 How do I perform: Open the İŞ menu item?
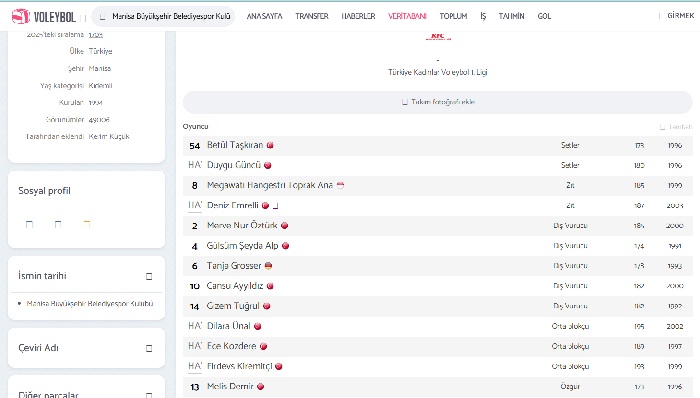point(483,16)
